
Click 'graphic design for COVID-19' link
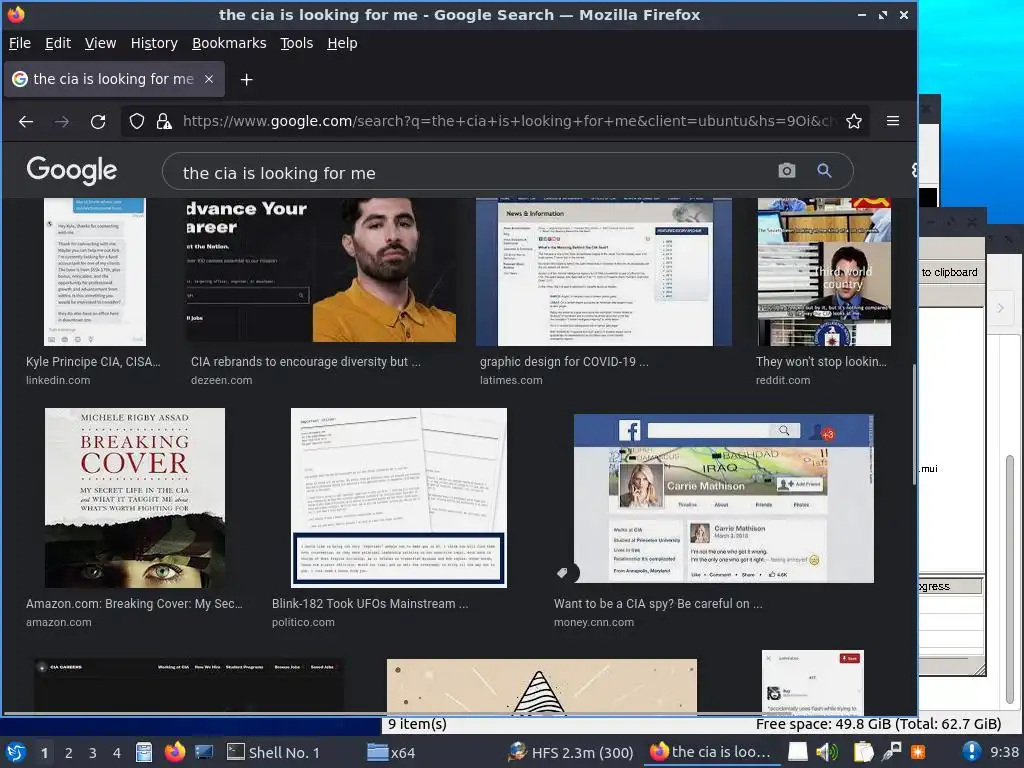[564, 362]
